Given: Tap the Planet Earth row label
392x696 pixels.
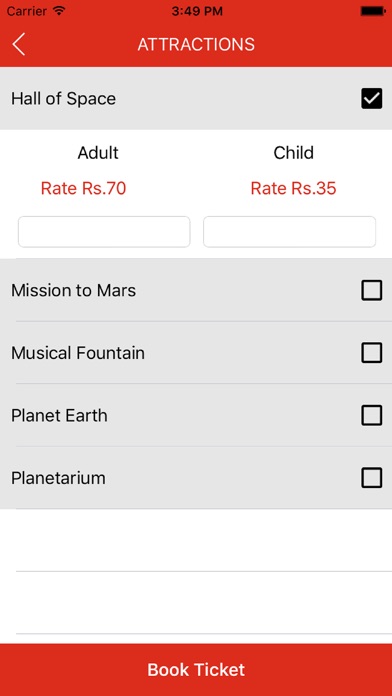Looking at the screenshot, I should (x=59, y=415).
